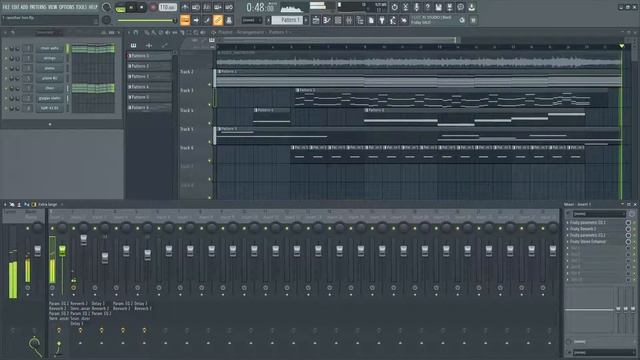Open the PATTERNS menu

coord(38,7)
